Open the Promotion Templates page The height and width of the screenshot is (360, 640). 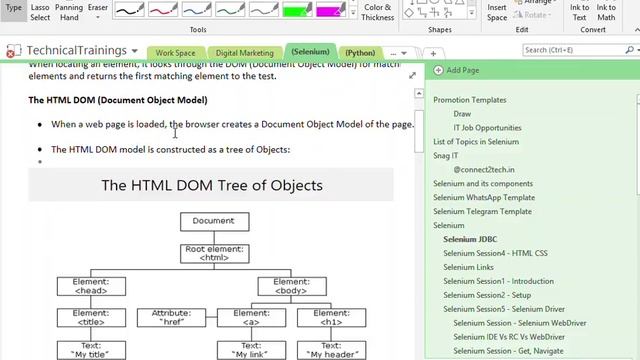pos(470,100)
